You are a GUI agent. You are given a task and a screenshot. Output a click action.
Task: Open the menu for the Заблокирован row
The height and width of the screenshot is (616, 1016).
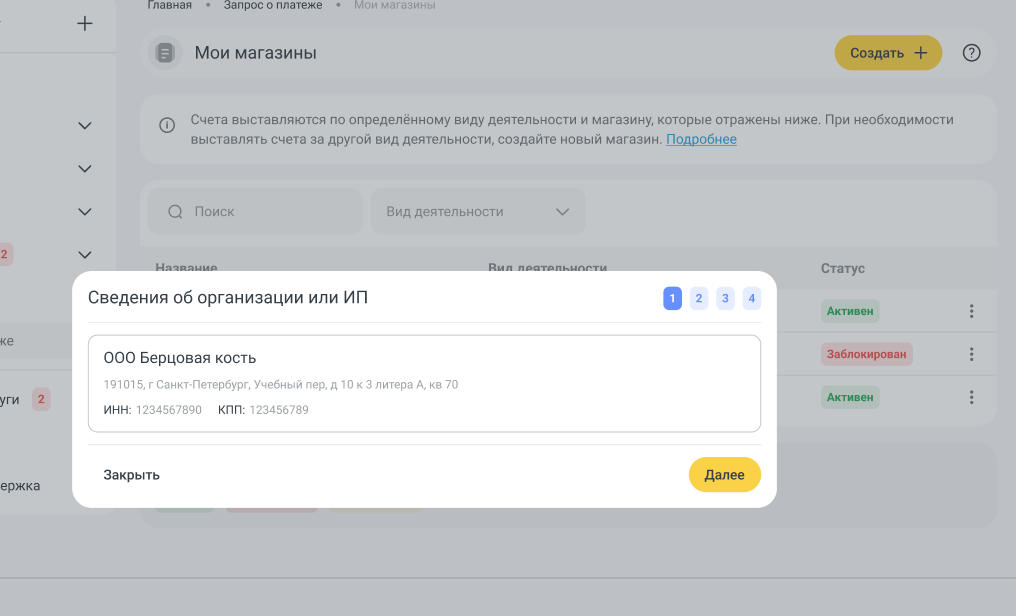click(x=971, y=354)
